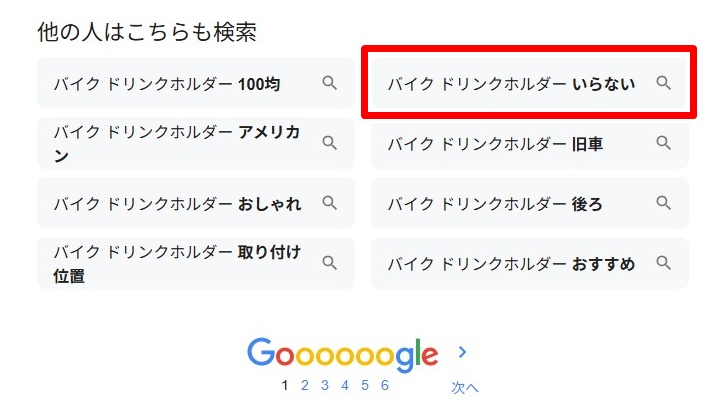Go to results page 2
Image resolution: width=722 pixels, height=409 pixels.
pyautogui.click(x=304, y=385)
